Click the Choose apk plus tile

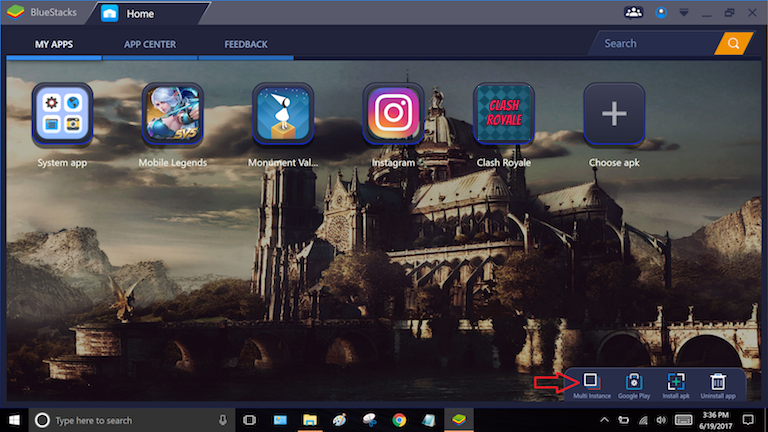tap(613, 115)
